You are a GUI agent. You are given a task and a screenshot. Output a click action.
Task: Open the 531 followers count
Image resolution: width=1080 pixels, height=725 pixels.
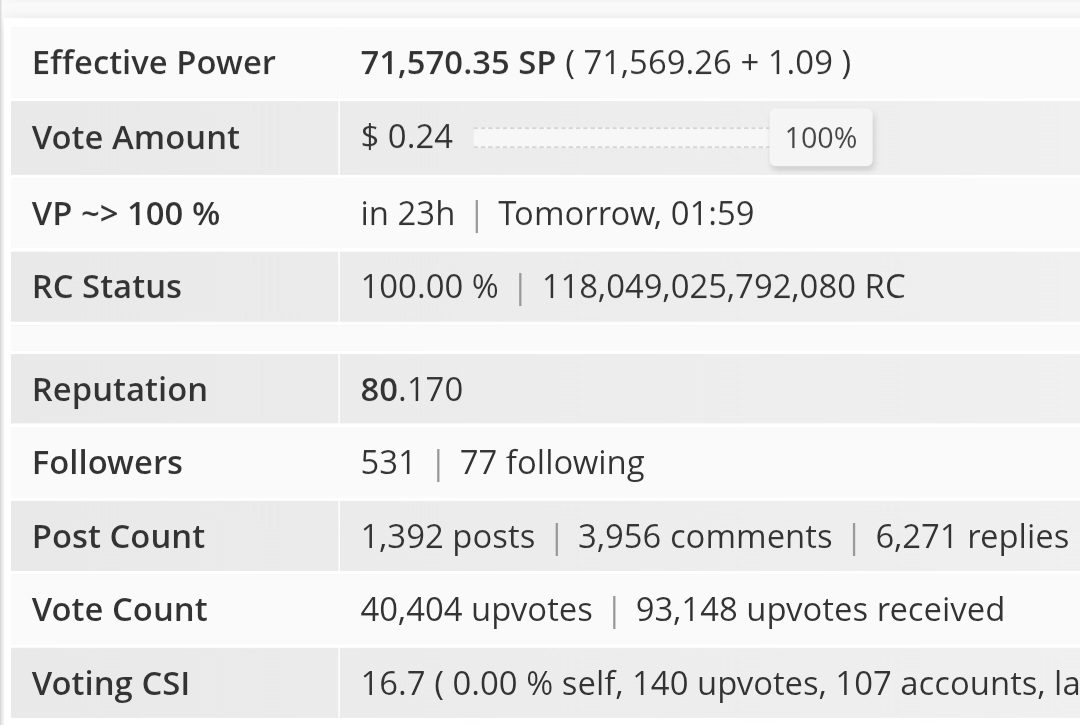[x=388, y=463]
